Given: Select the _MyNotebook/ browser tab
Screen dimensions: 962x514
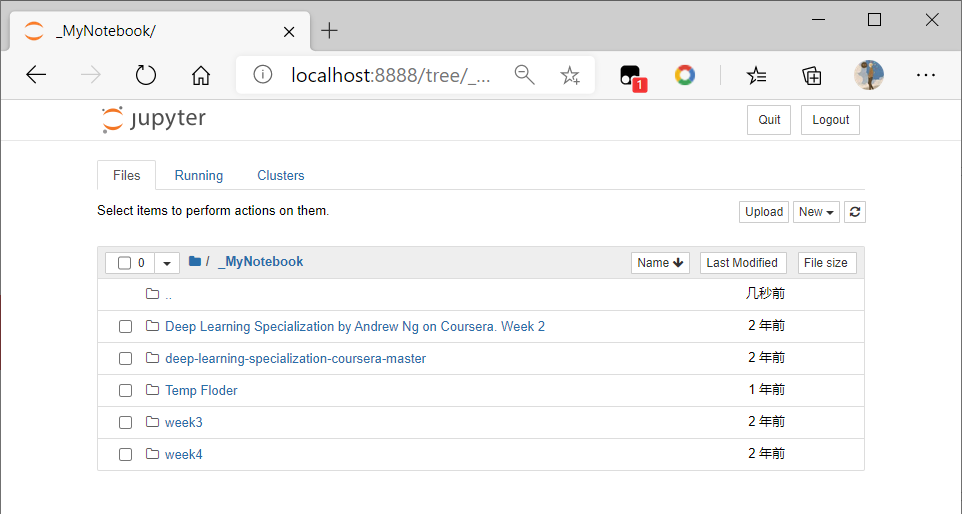Looking at the screenshot, I should [160, 31].
